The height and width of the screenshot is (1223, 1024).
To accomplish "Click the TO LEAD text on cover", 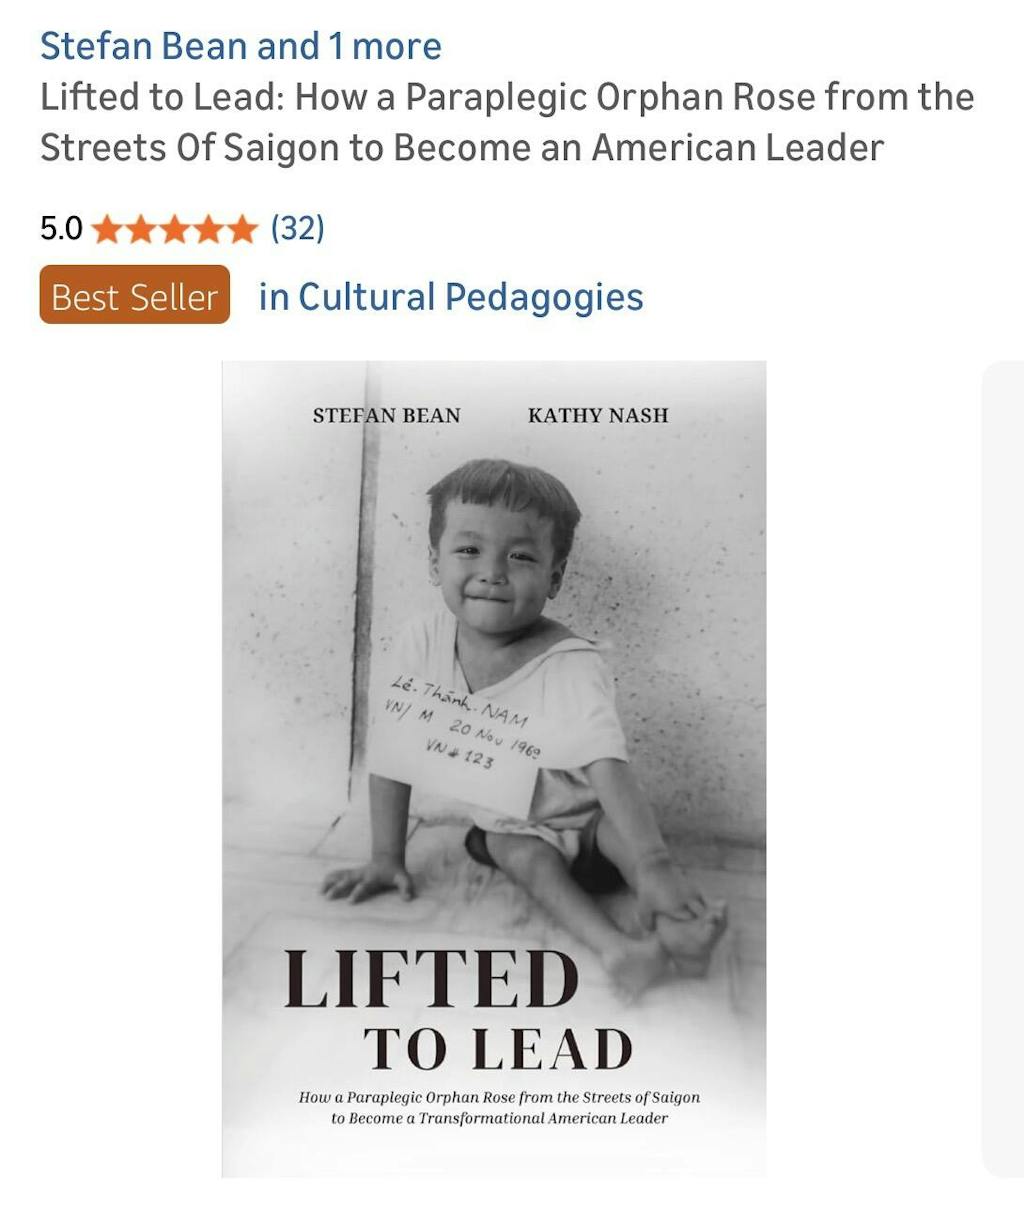I will tap(497, 1049).
